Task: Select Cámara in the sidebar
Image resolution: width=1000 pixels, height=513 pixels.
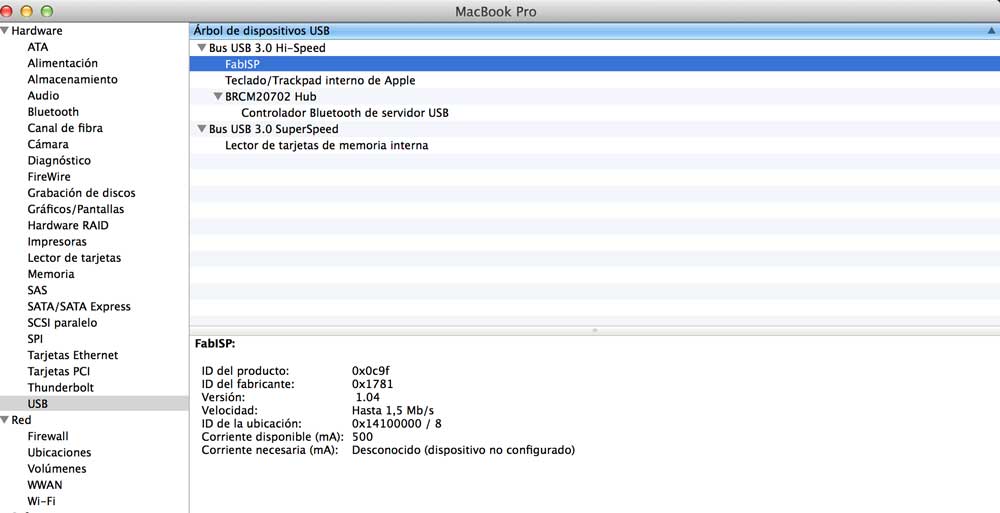Action: (48, 144)
